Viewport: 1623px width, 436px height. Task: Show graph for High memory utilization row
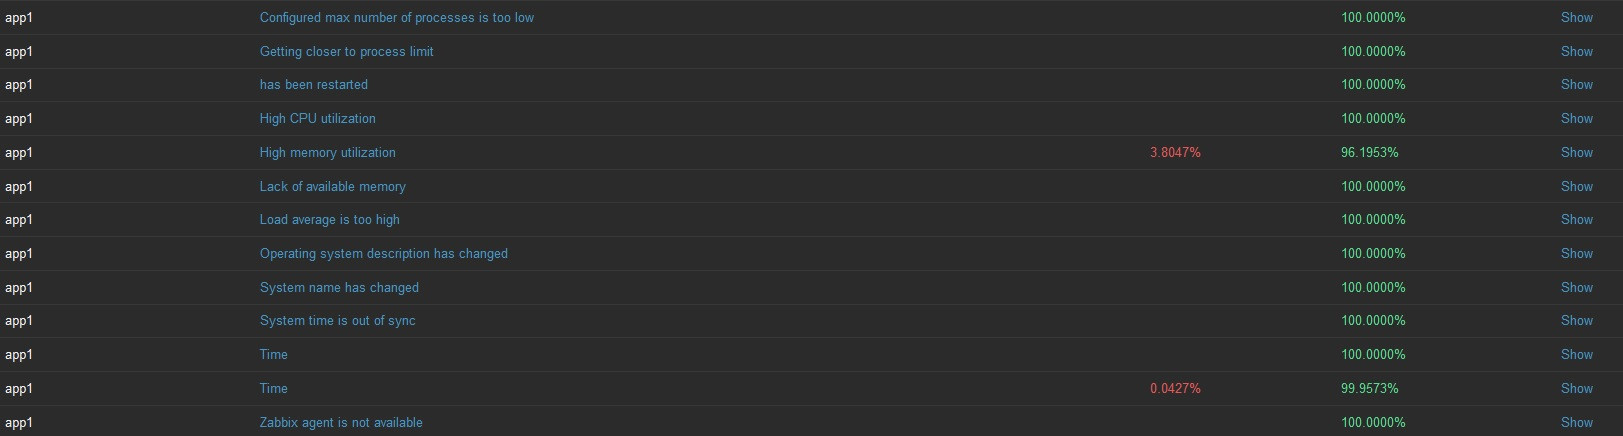coord(1576,152)
